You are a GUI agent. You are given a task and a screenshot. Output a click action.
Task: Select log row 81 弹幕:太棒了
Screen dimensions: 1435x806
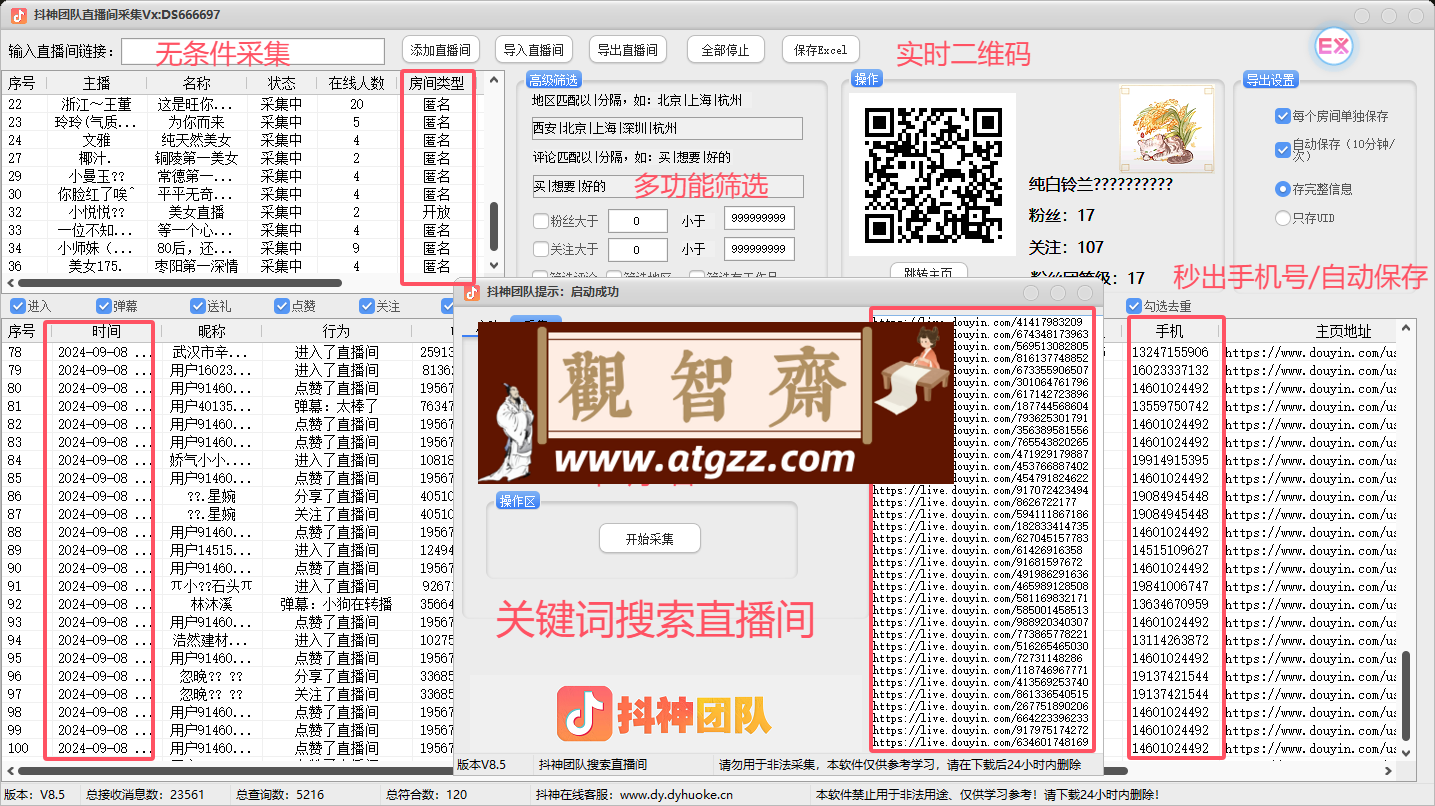[x=228, y=406]
